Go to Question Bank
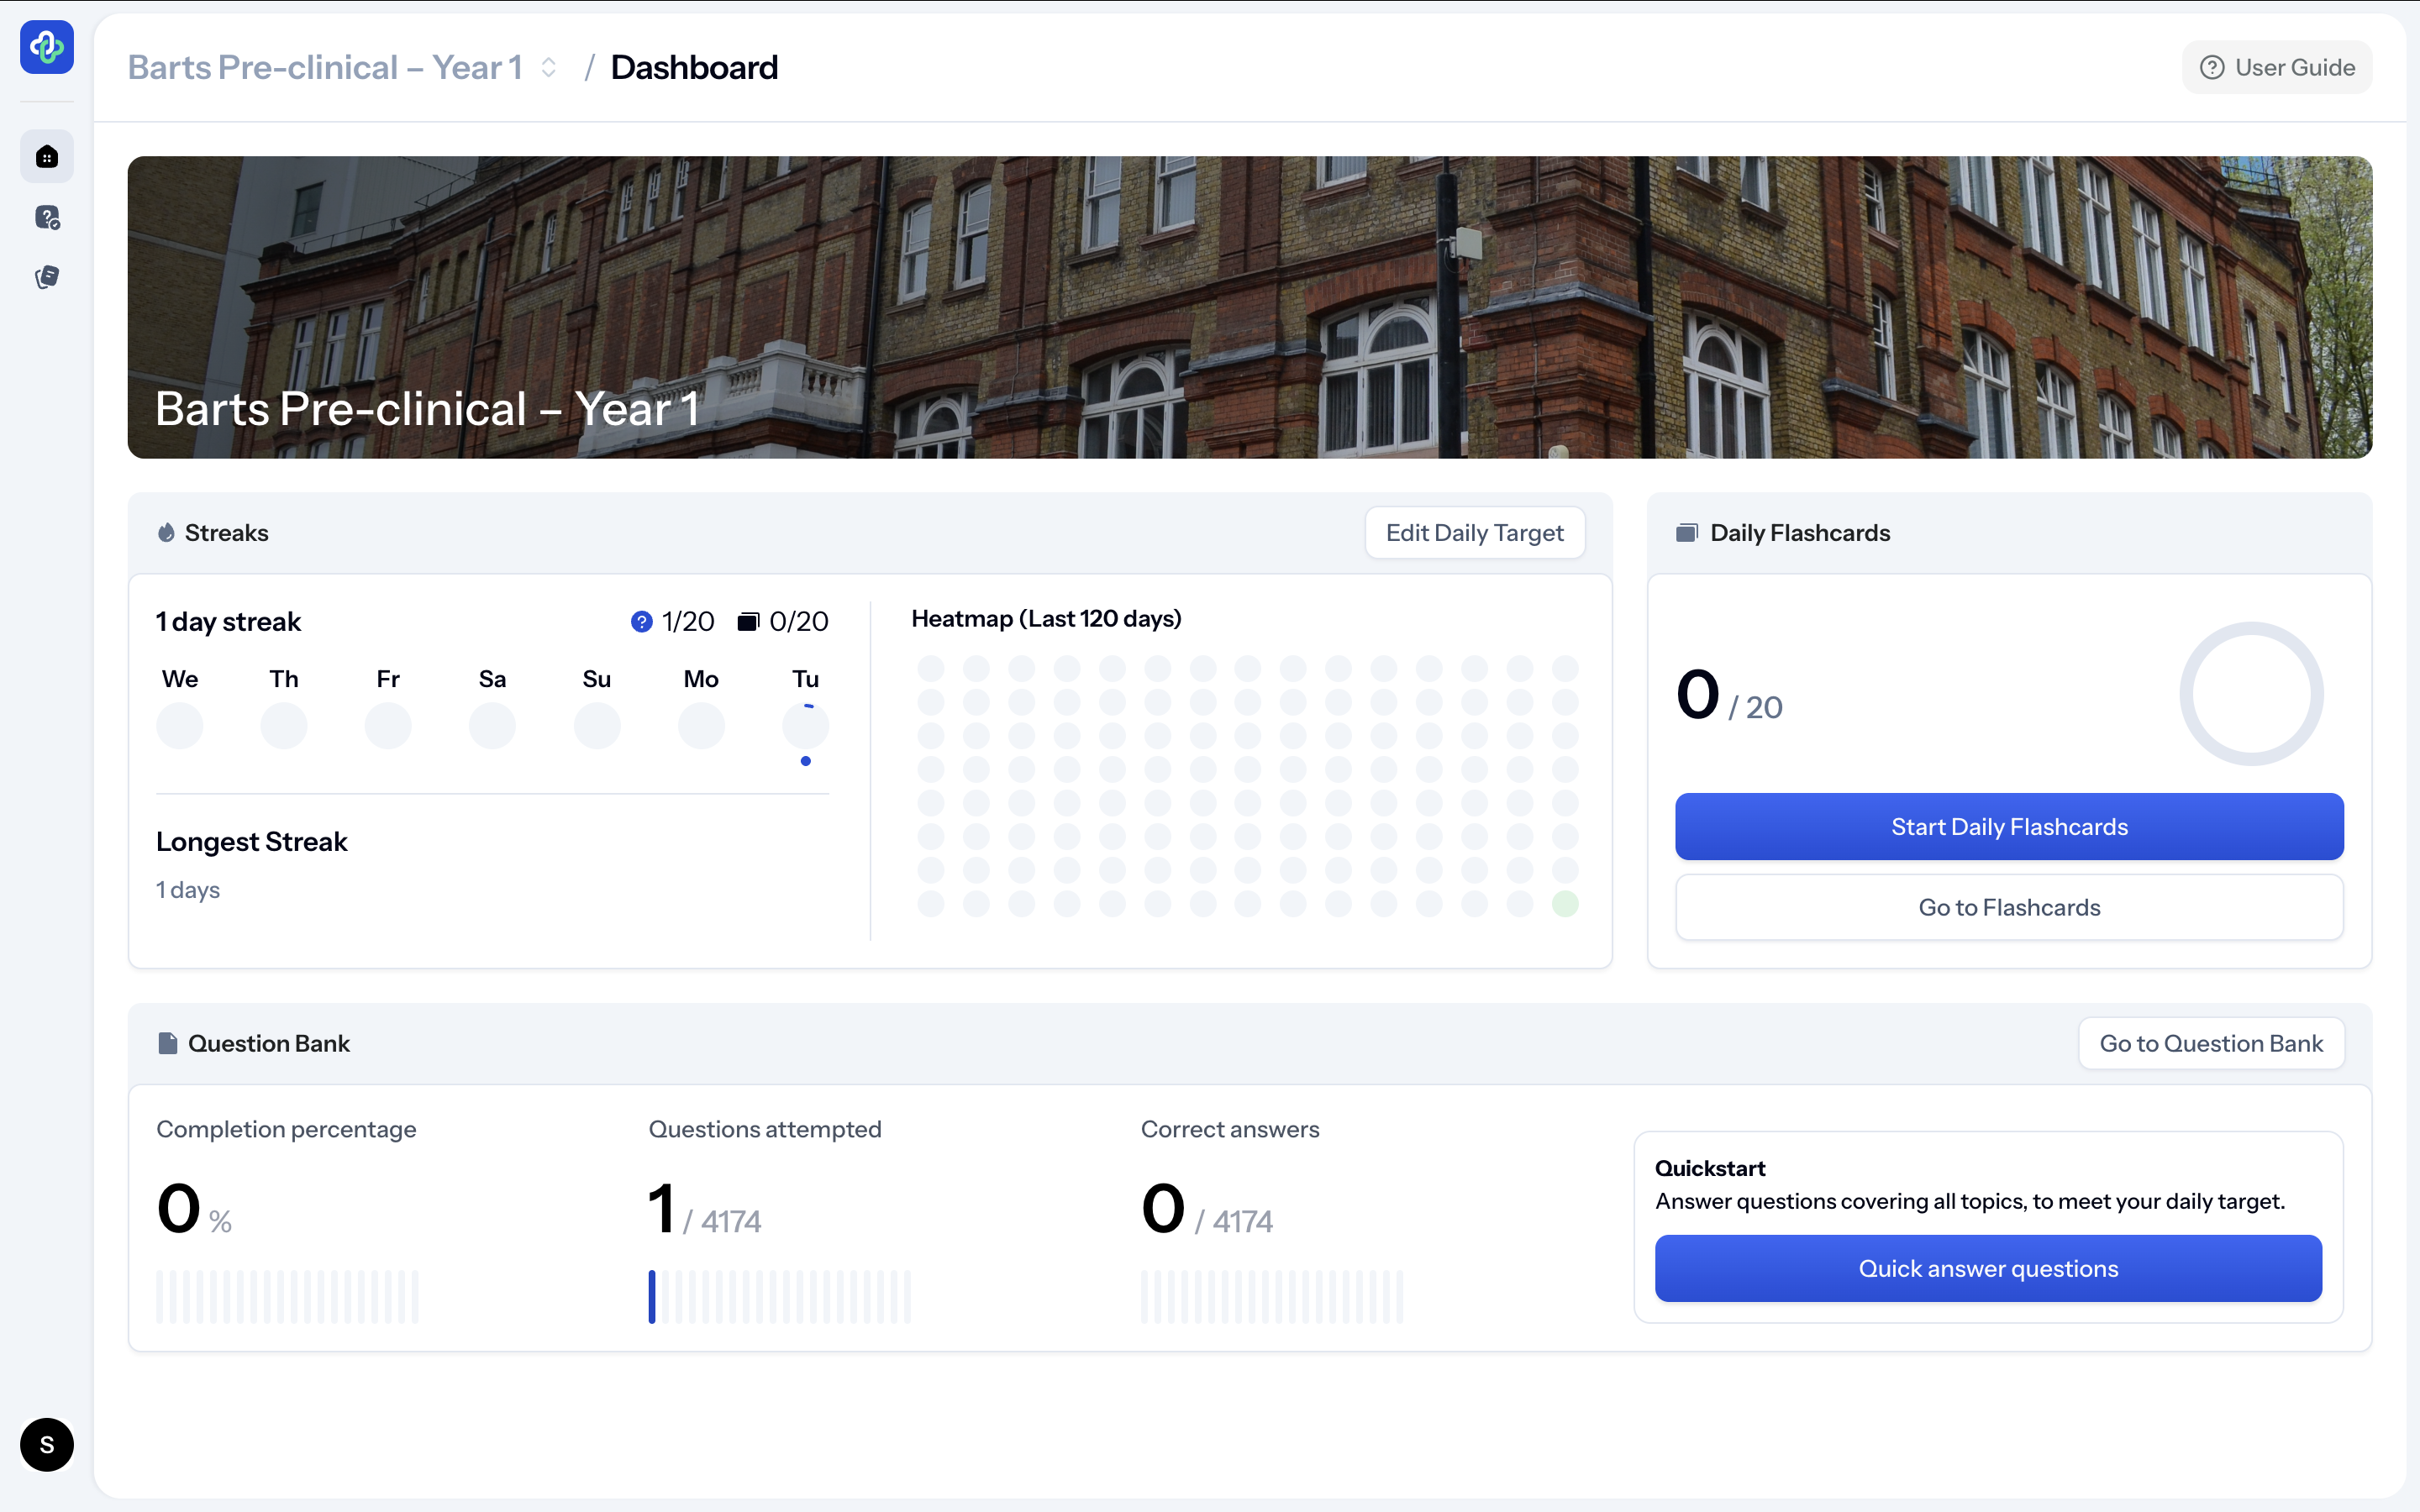Image resolution: width=2420 pixels, height=1512 pixels. click(2210, 1043)
